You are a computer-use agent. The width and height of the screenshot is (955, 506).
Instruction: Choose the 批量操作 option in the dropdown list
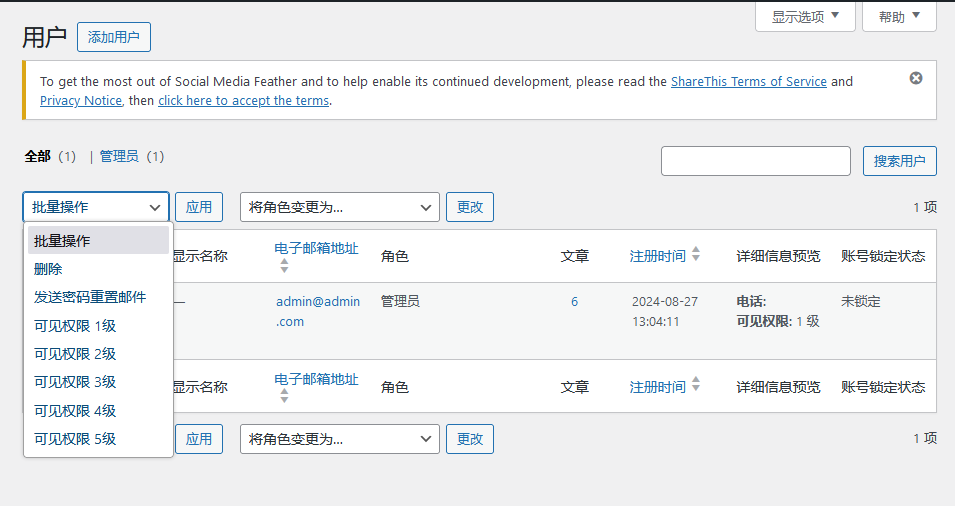pos(98,241)
